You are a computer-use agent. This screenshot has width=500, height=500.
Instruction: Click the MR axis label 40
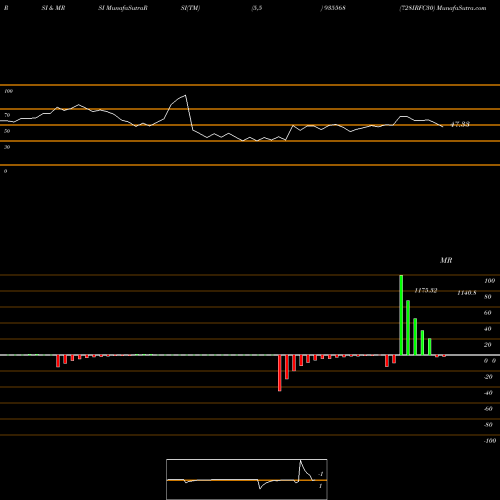tap(488, 329)
